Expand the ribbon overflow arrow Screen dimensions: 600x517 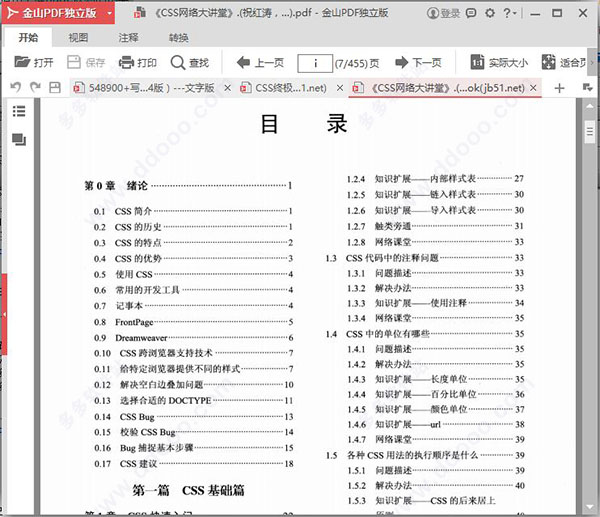coord(592,62)
